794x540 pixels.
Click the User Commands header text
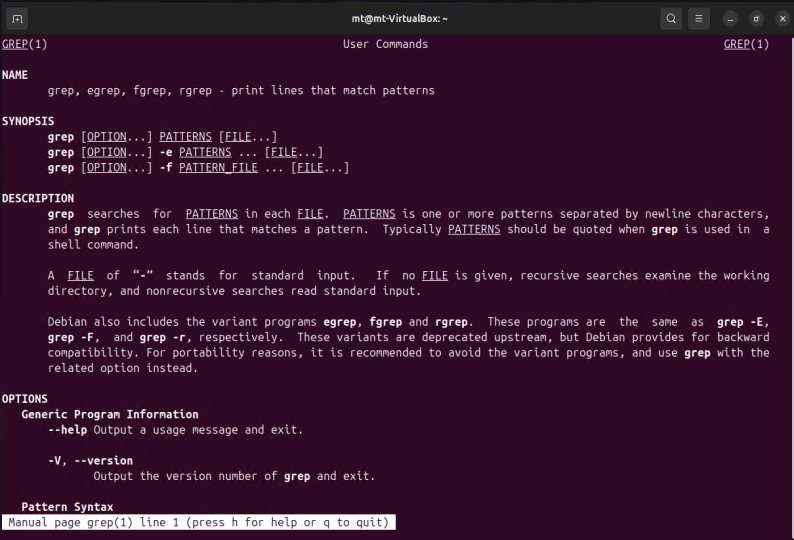coord(385,44)
